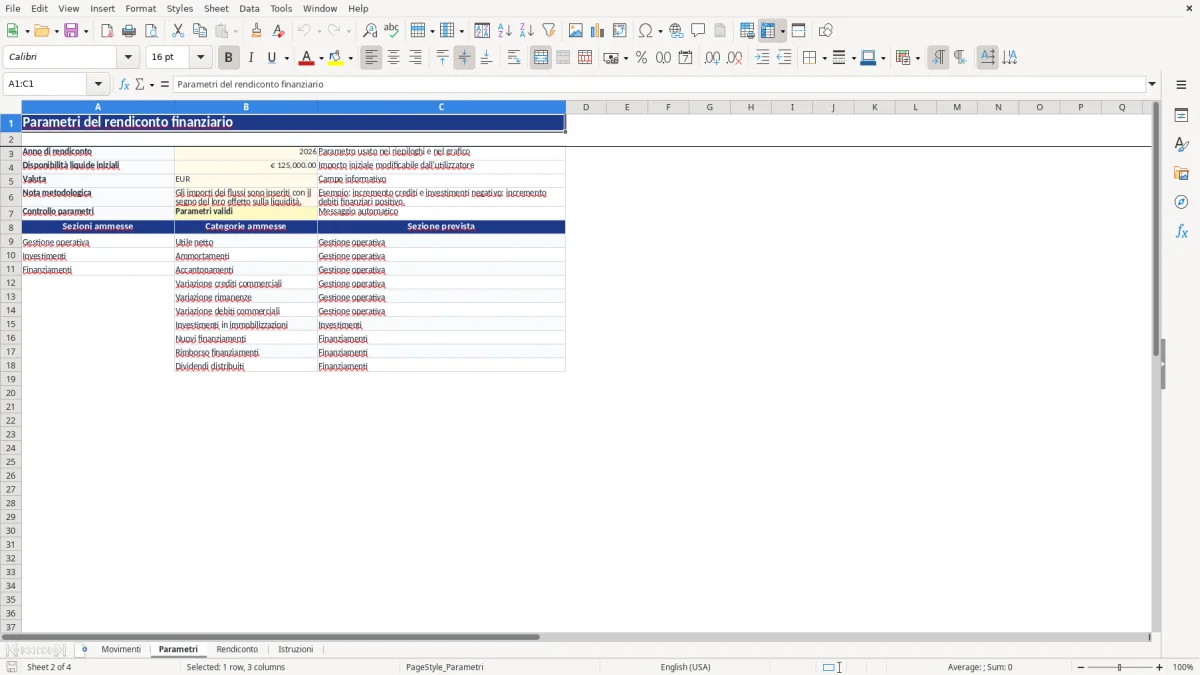Define the print area
The height and width of the screenshot is (675, 1200).
click(x=747, y=31)
